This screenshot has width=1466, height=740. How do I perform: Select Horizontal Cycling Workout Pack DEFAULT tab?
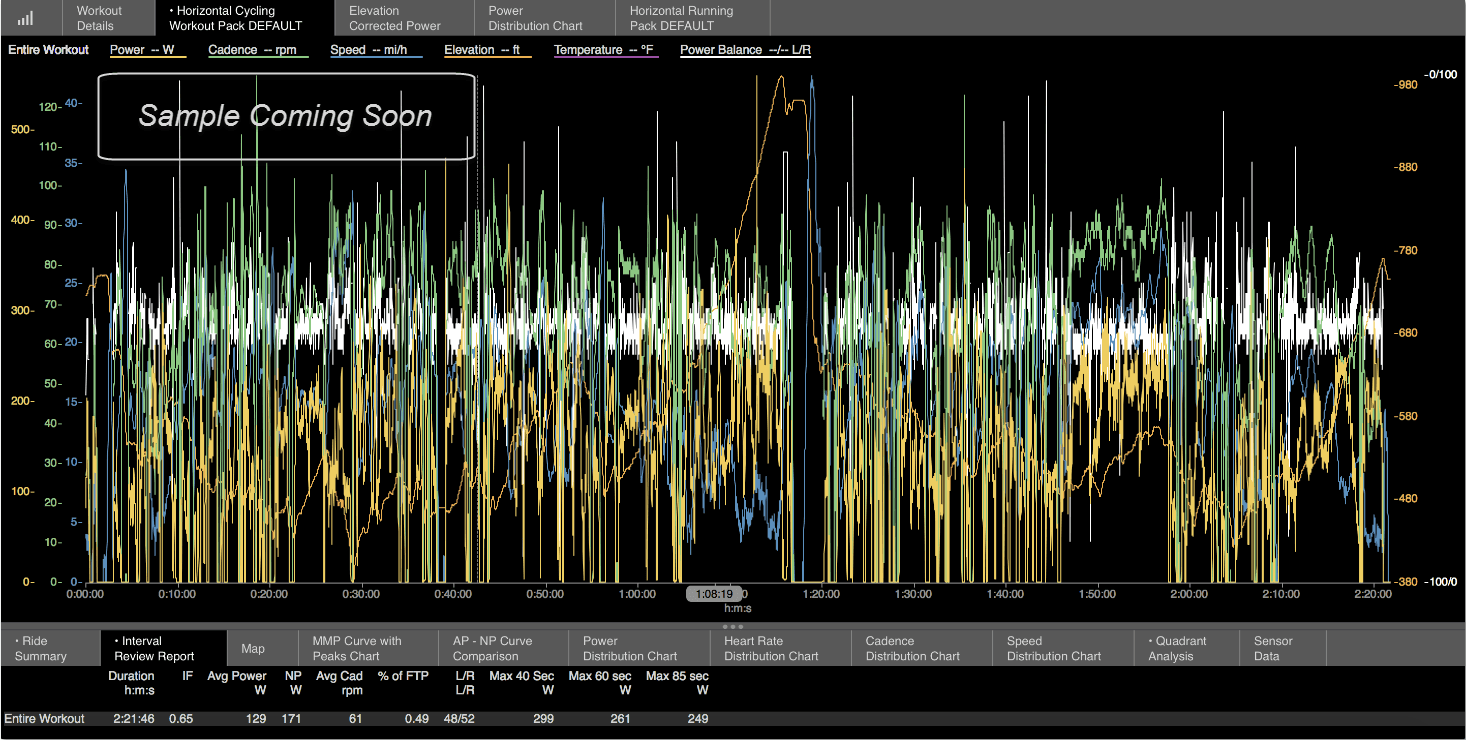245,18
